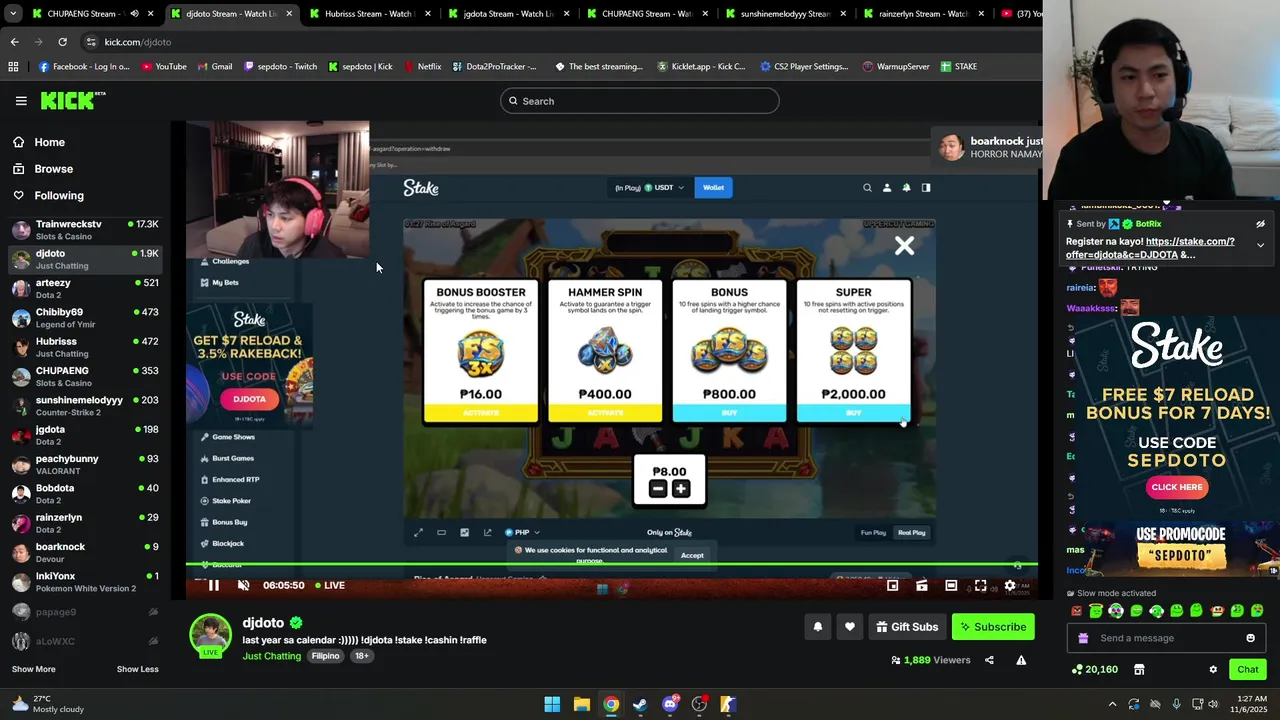1280x720 pixels.
Task: Focus the Kick search box
Action: pos(640,101)
